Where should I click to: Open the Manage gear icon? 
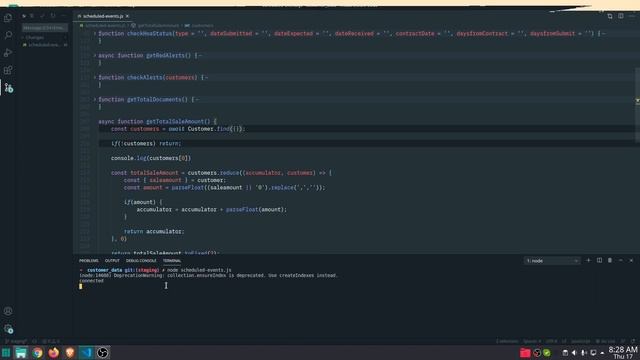coord(8,329)
